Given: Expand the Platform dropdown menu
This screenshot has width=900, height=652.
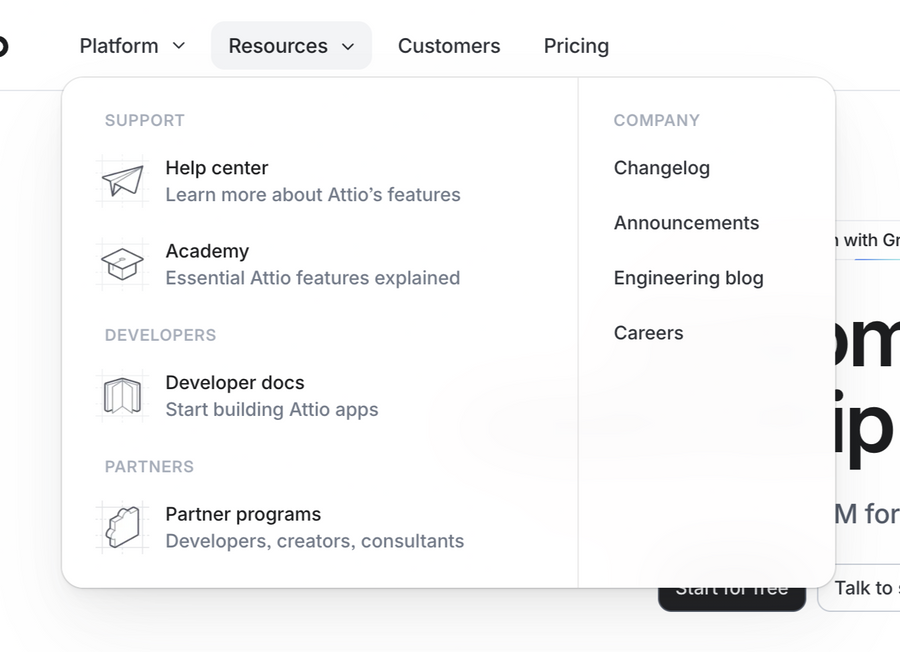Looking at the screenshot, I should 132,45.
